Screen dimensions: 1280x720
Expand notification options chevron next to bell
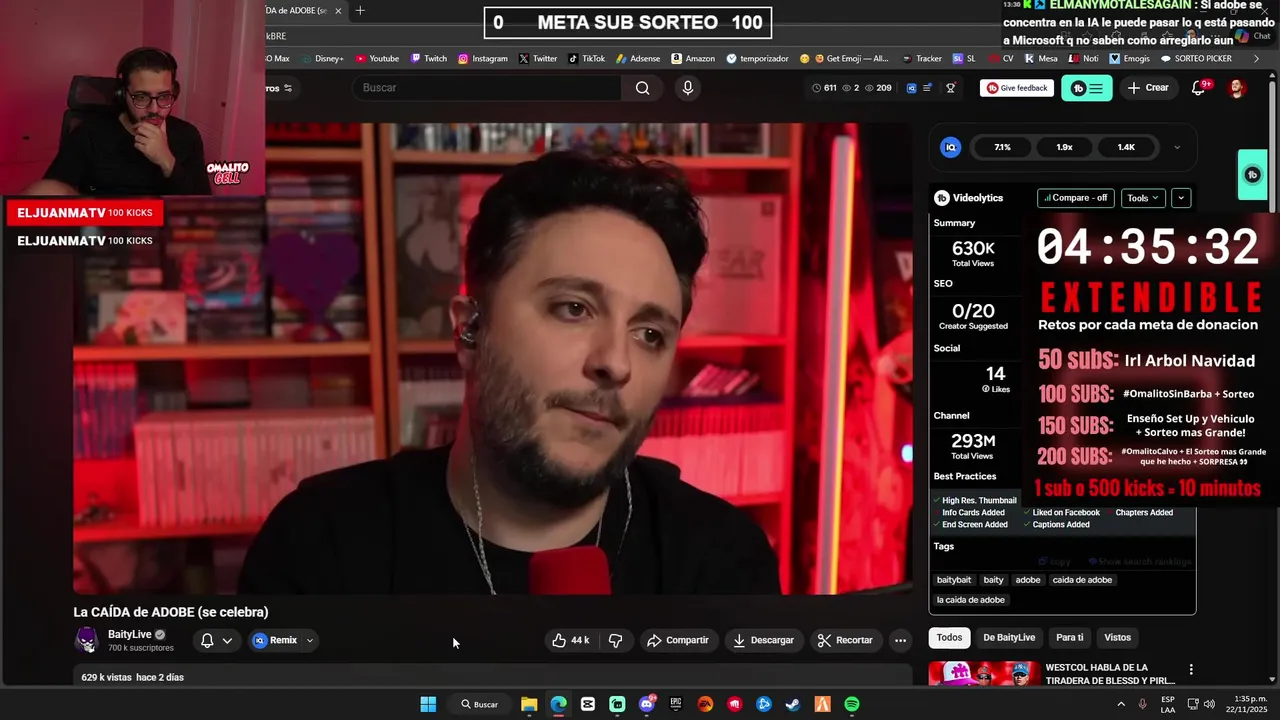point(227,640)
